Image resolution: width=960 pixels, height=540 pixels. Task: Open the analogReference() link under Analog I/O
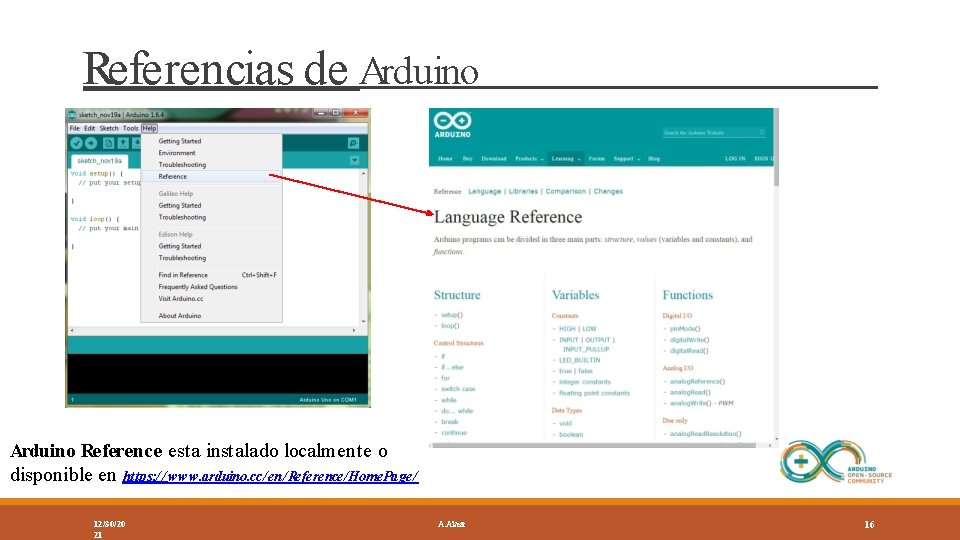[697, 381]
